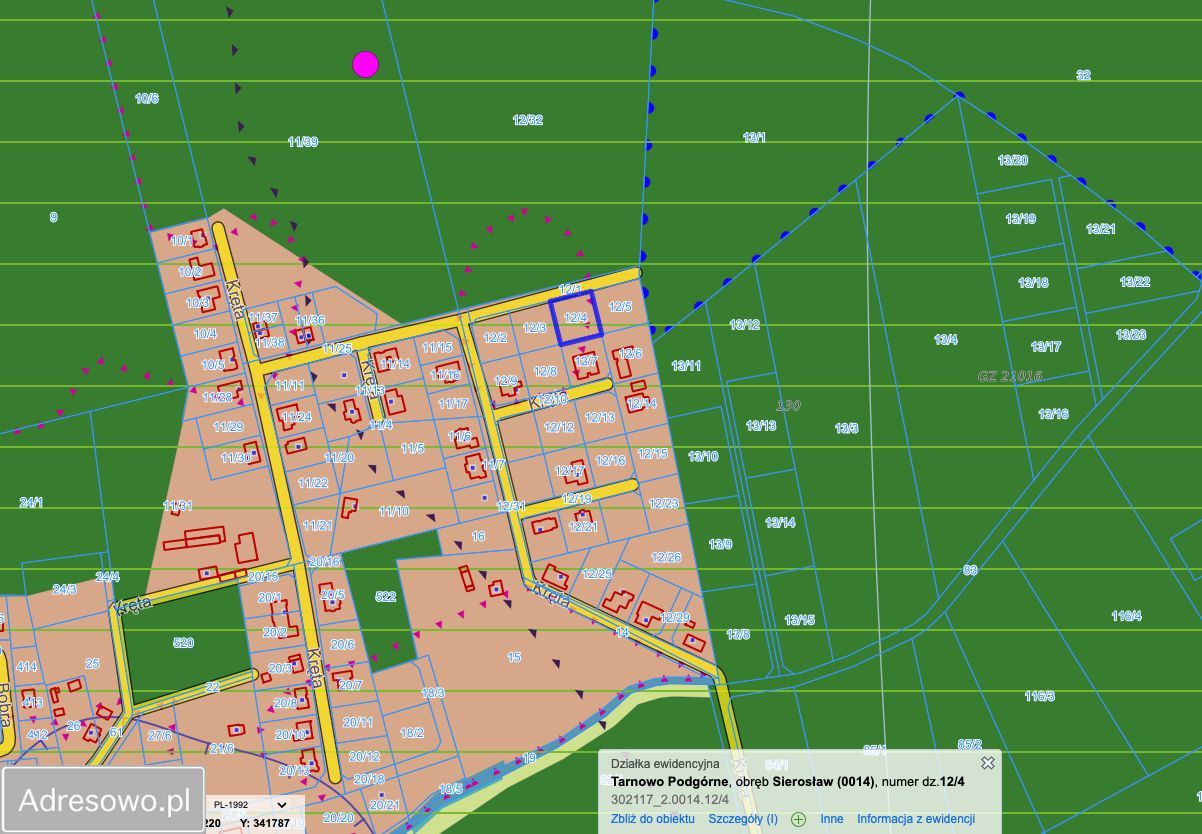Click parcel label 13/3

pos(846,428)
